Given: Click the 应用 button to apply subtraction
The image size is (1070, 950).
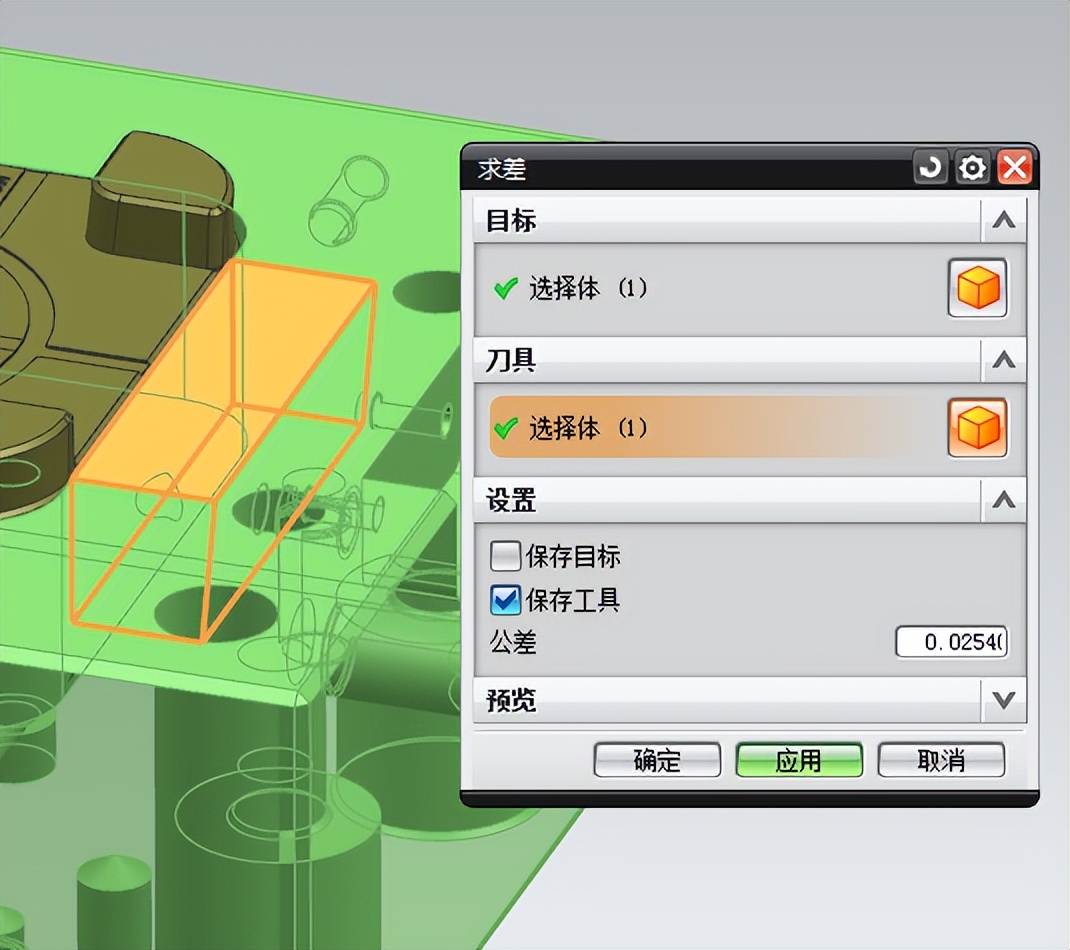Looking at the screenshot, I should 799,760.
